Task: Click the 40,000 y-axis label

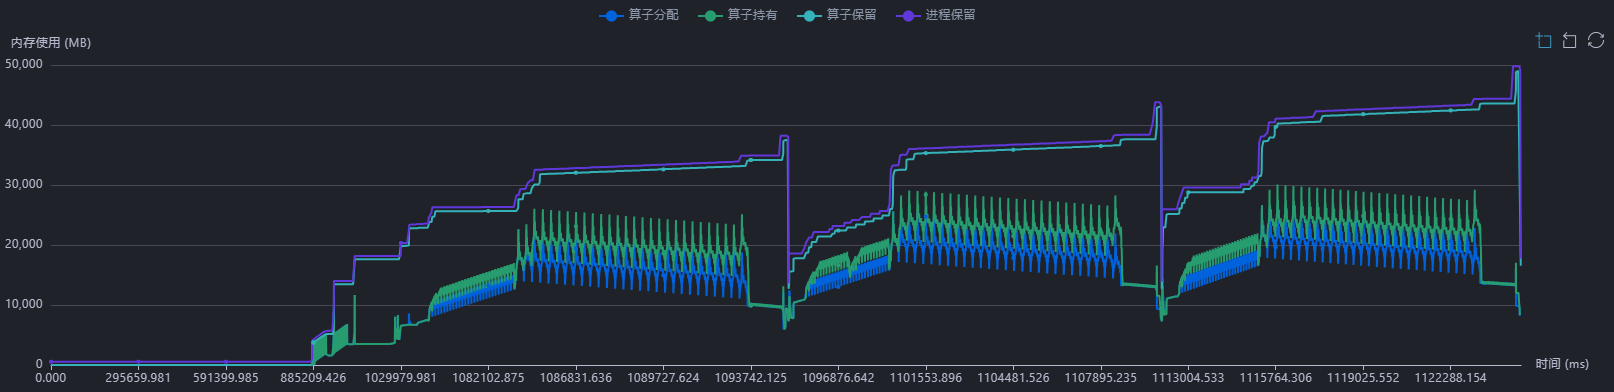Action: pos(24,124)
